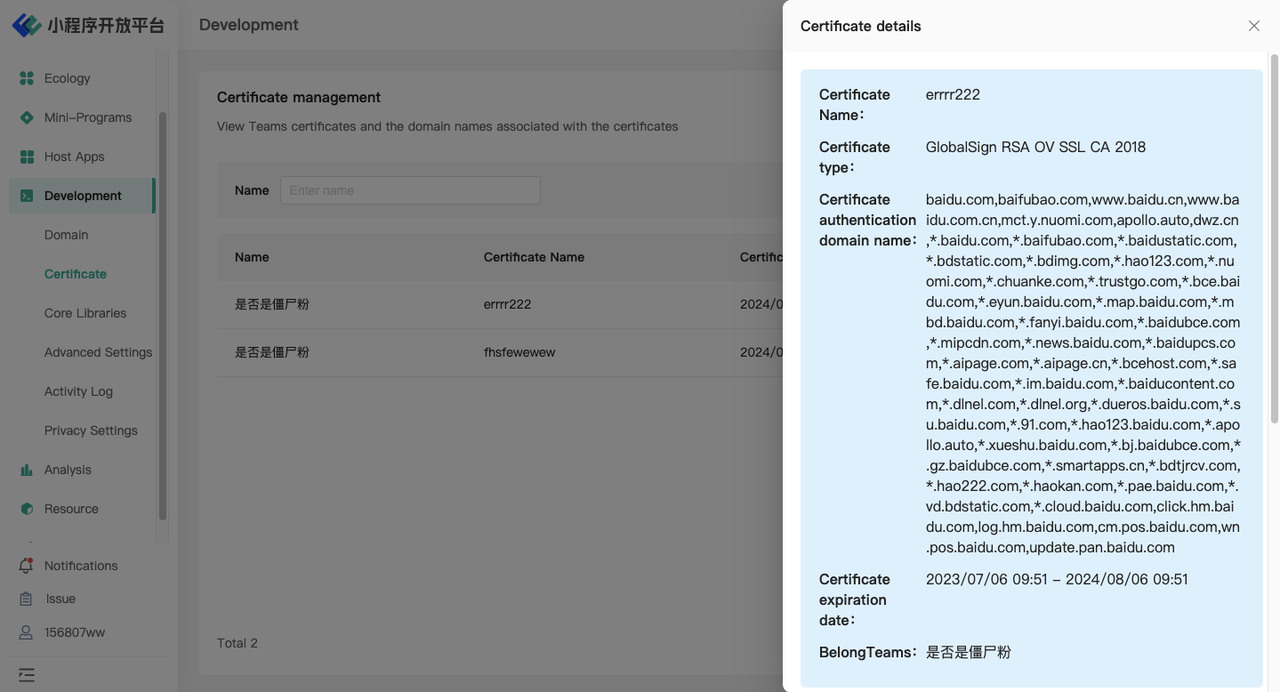The image size is (1280, 692).
Task: Click the team name in the fhsfewewew row
Action: point(272,352)
